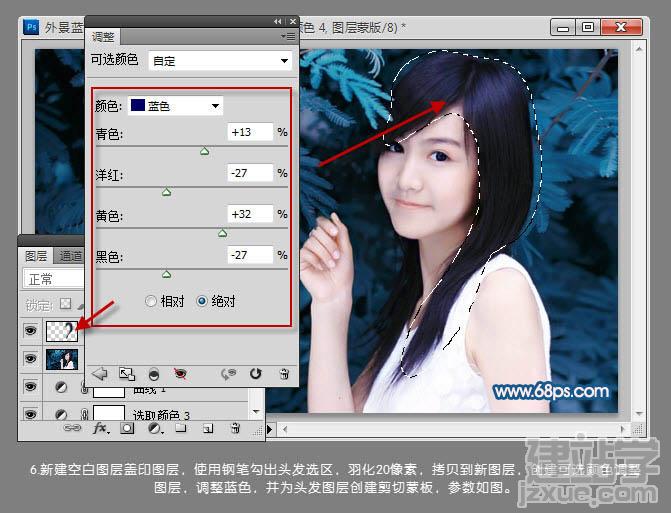Click the 洋红 slider handle
The height and width of the screenshot is (513, 671).
pyautogui.click(x=166, y=192)
